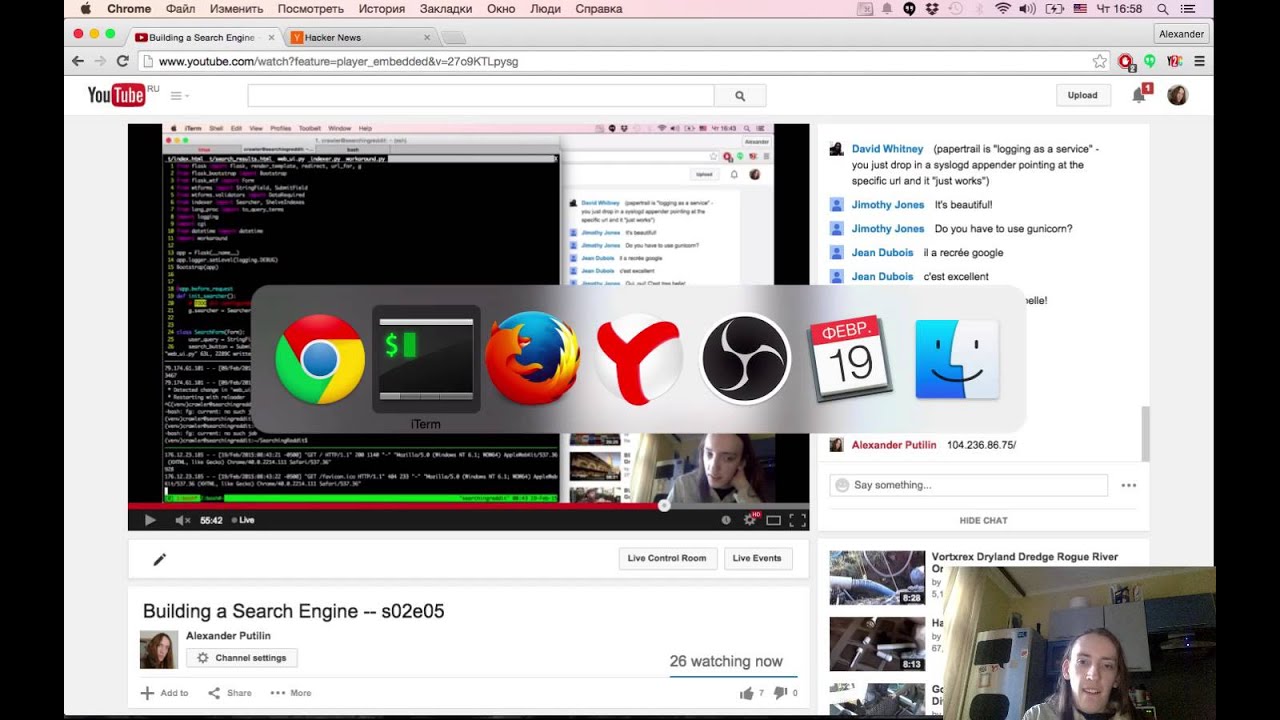Image resolution: width=1280 pixels, height=720 pixels.
Task: Focus the YouTube search field
Action: click(481, 96)
